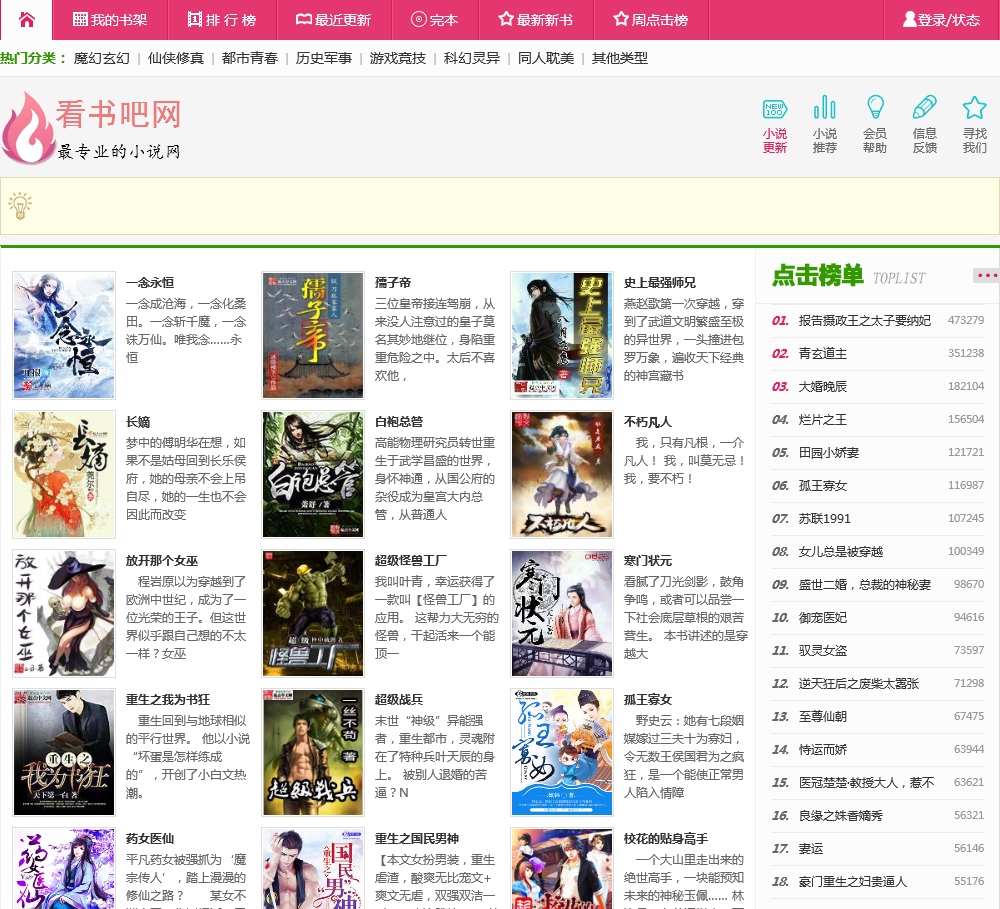Click the 史上最强师兄 title link
The image size is (1000, 909).
tap(659, 283)
